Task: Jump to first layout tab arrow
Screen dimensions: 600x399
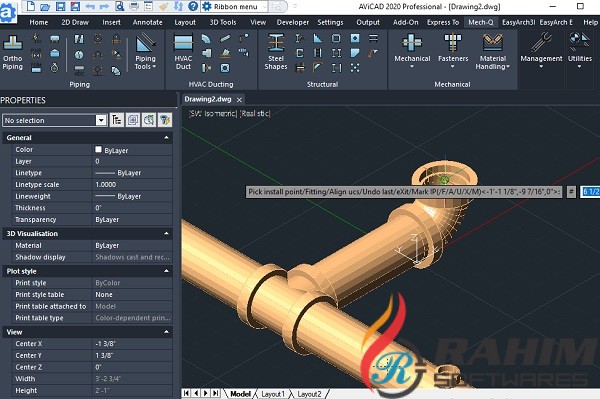Action: pos(186,393)
